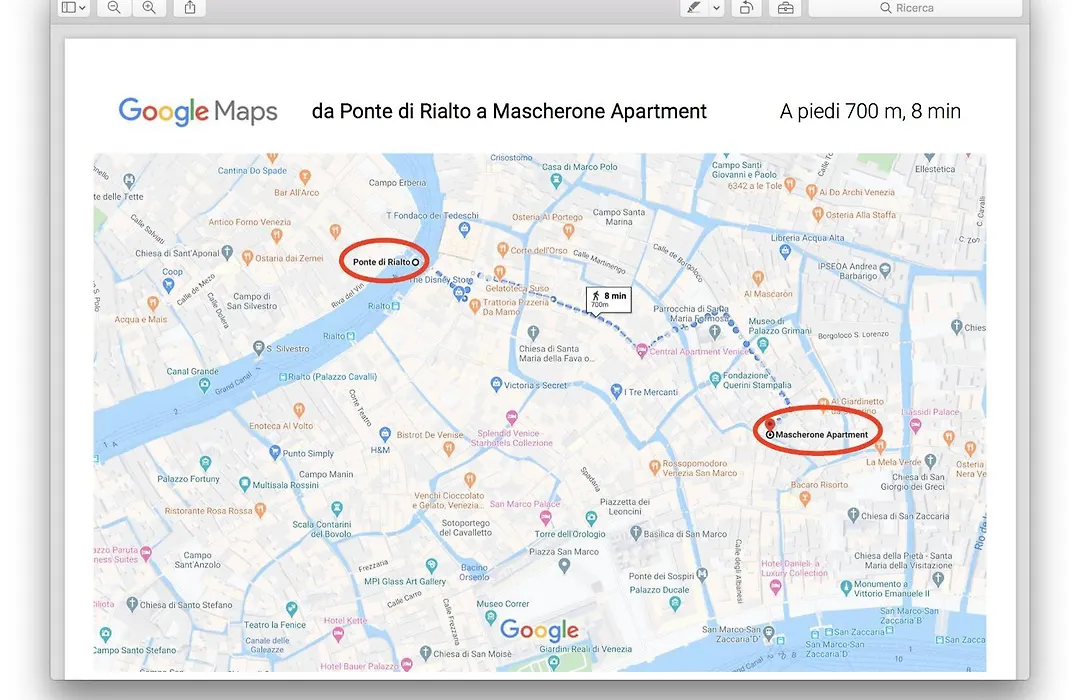
Task: Expand the highlight color dropdown arrow
Action: pyautogui.click(x=716, y=8)
